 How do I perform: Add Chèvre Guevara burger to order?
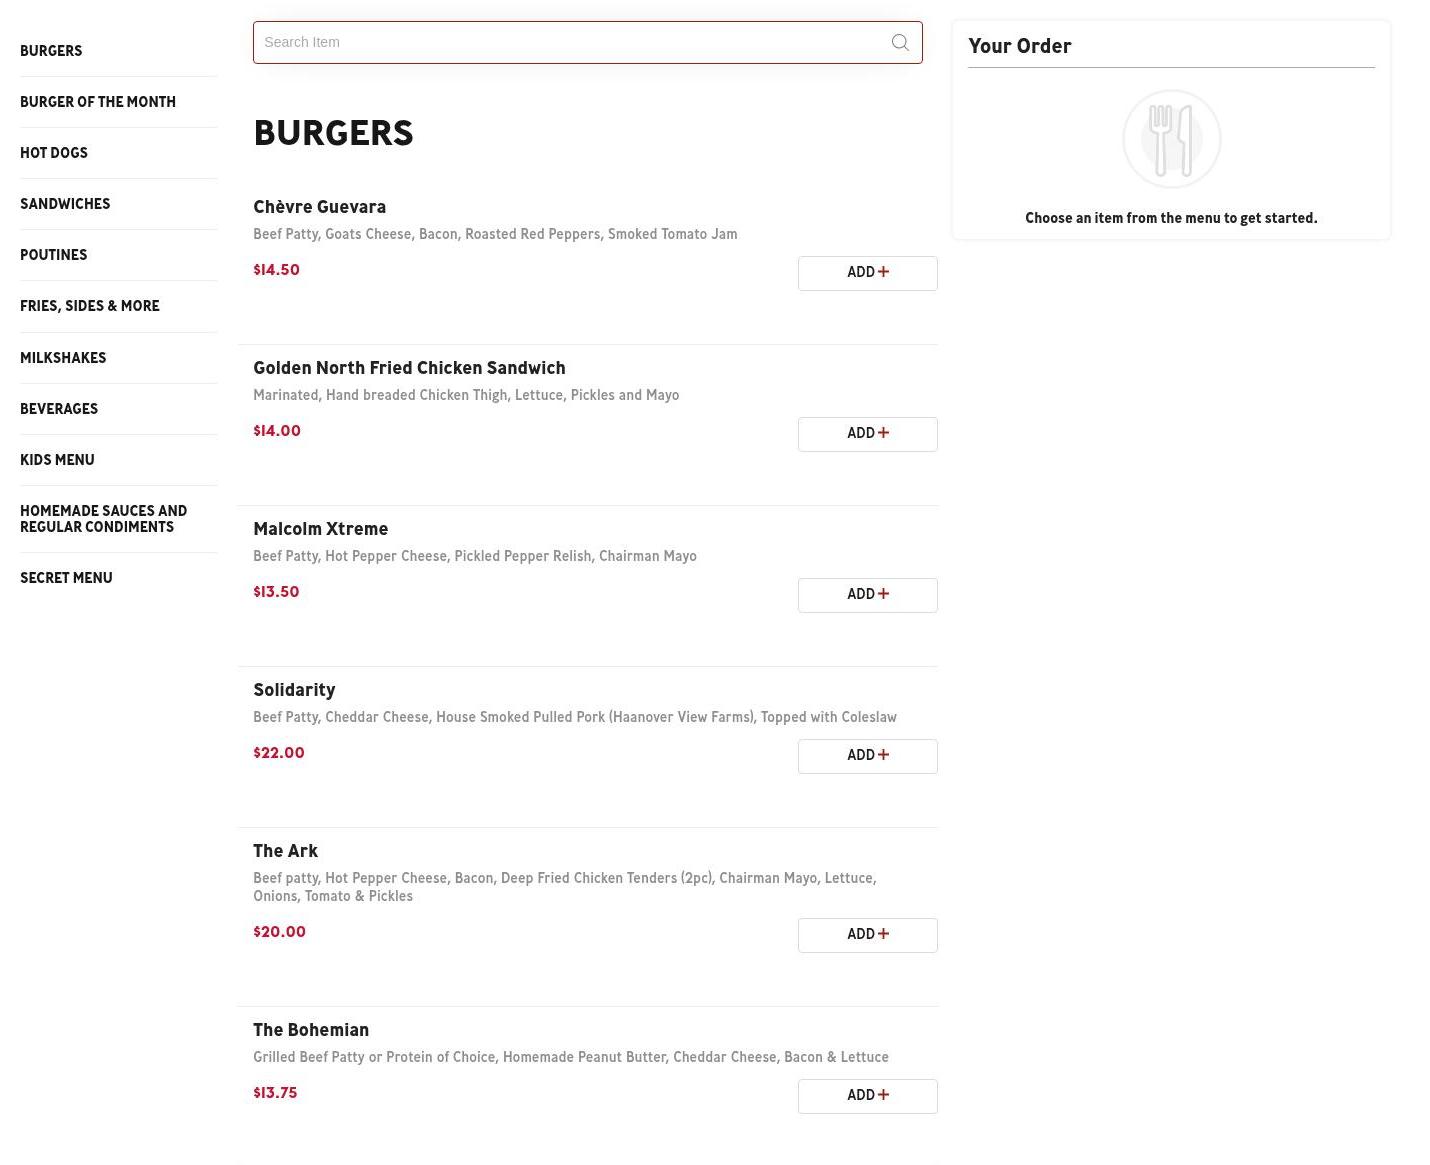[867, 273]
